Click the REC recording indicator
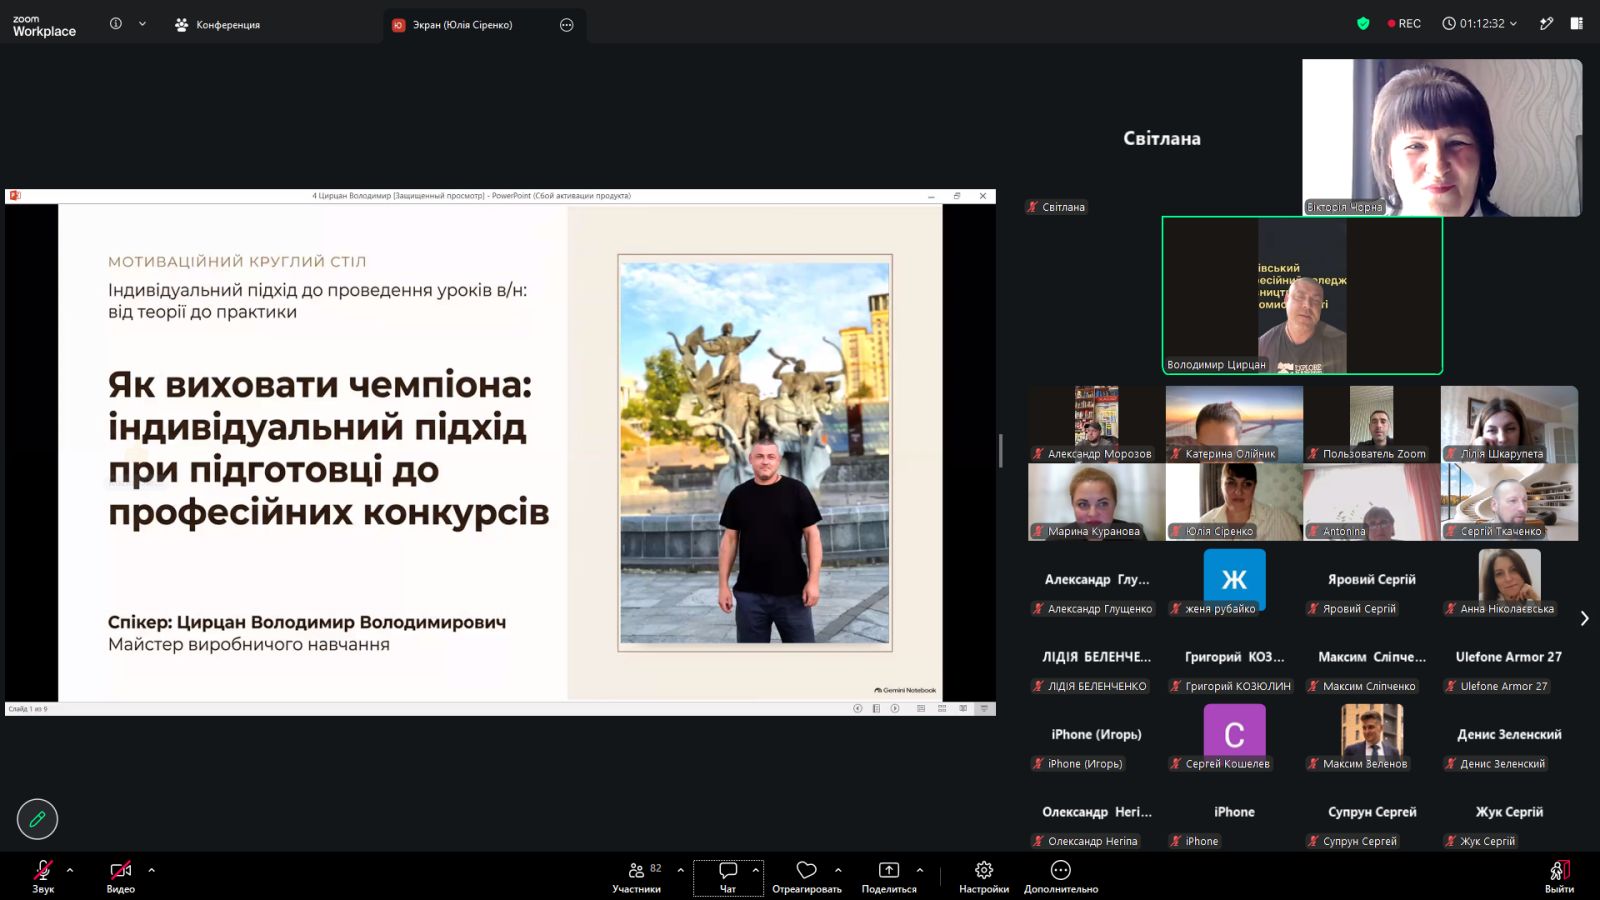Image resolution: width=1600 pixels, height=900 pixels. [1404, 23]
